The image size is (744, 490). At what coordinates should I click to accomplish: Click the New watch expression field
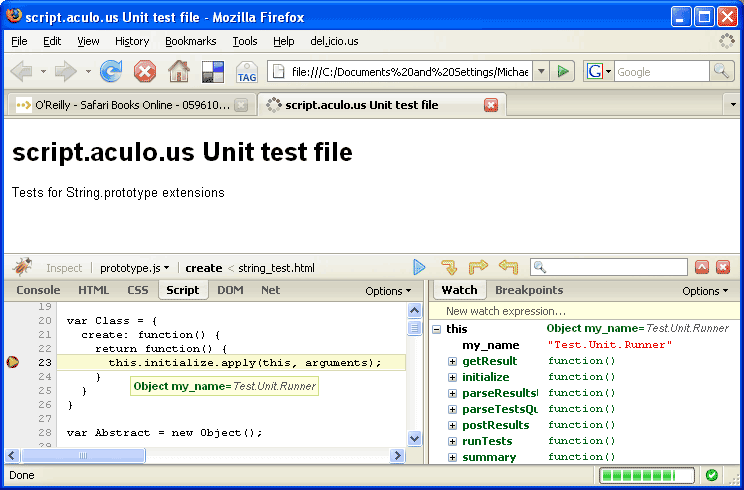[586, 312]
